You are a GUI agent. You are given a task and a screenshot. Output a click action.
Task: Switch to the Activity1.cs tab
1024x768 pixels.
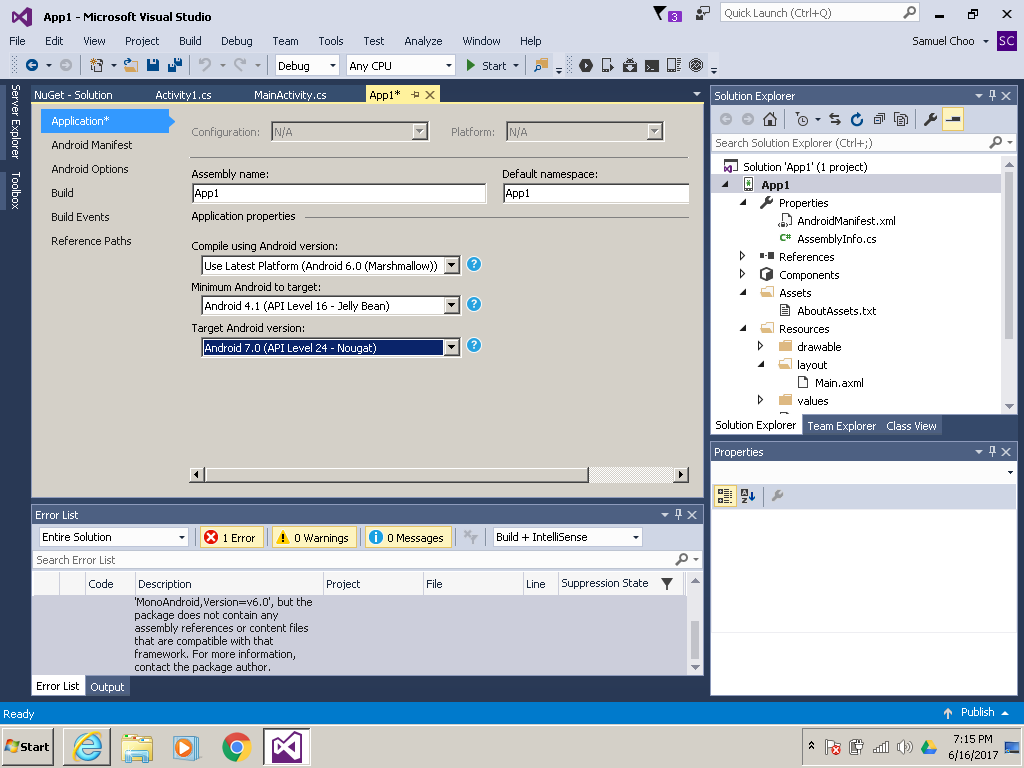click(x=184, y=95)
